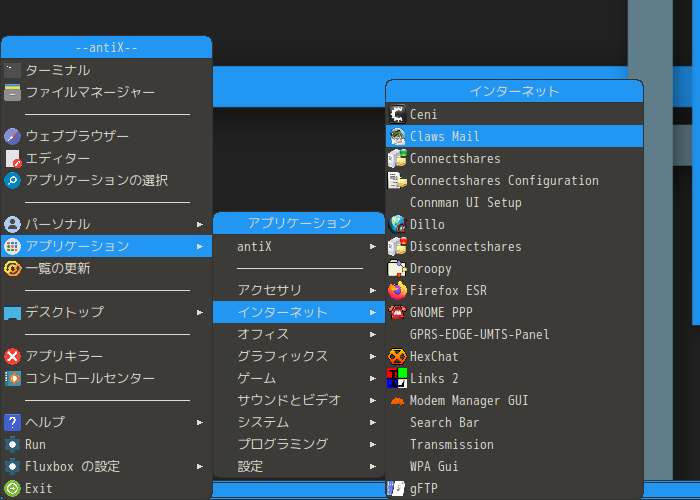The height and width of the screenshot is (500, 700).
Task: Click the 一覧の更新 label
Action: pos(58,268)
